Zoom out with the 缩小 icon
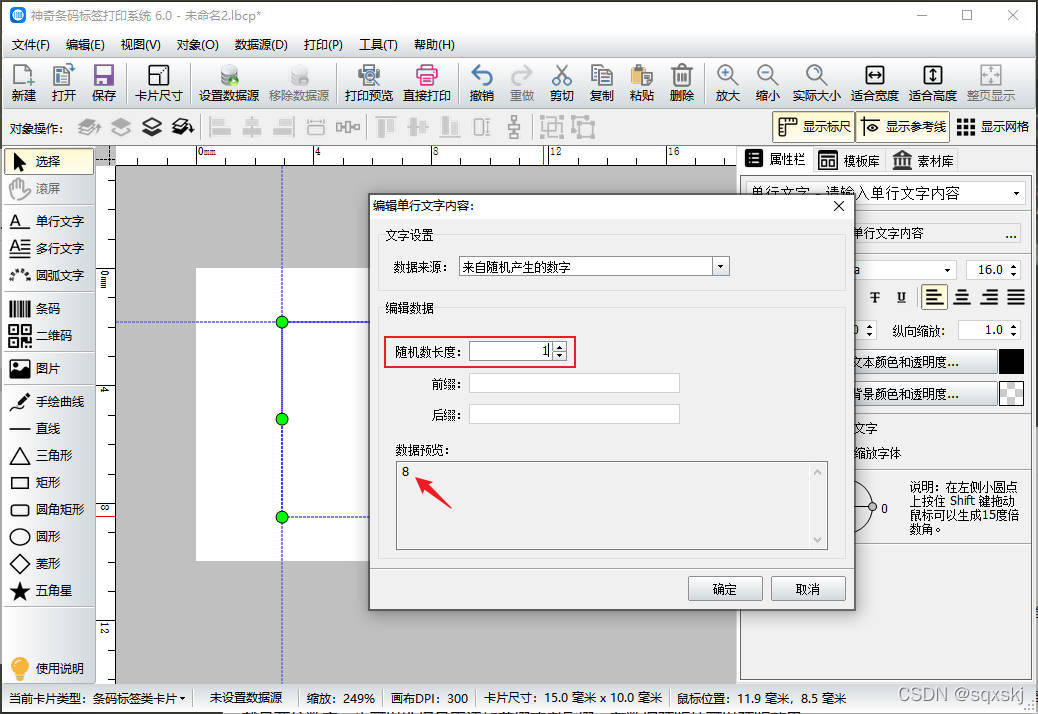 click(x=768, y=83)
